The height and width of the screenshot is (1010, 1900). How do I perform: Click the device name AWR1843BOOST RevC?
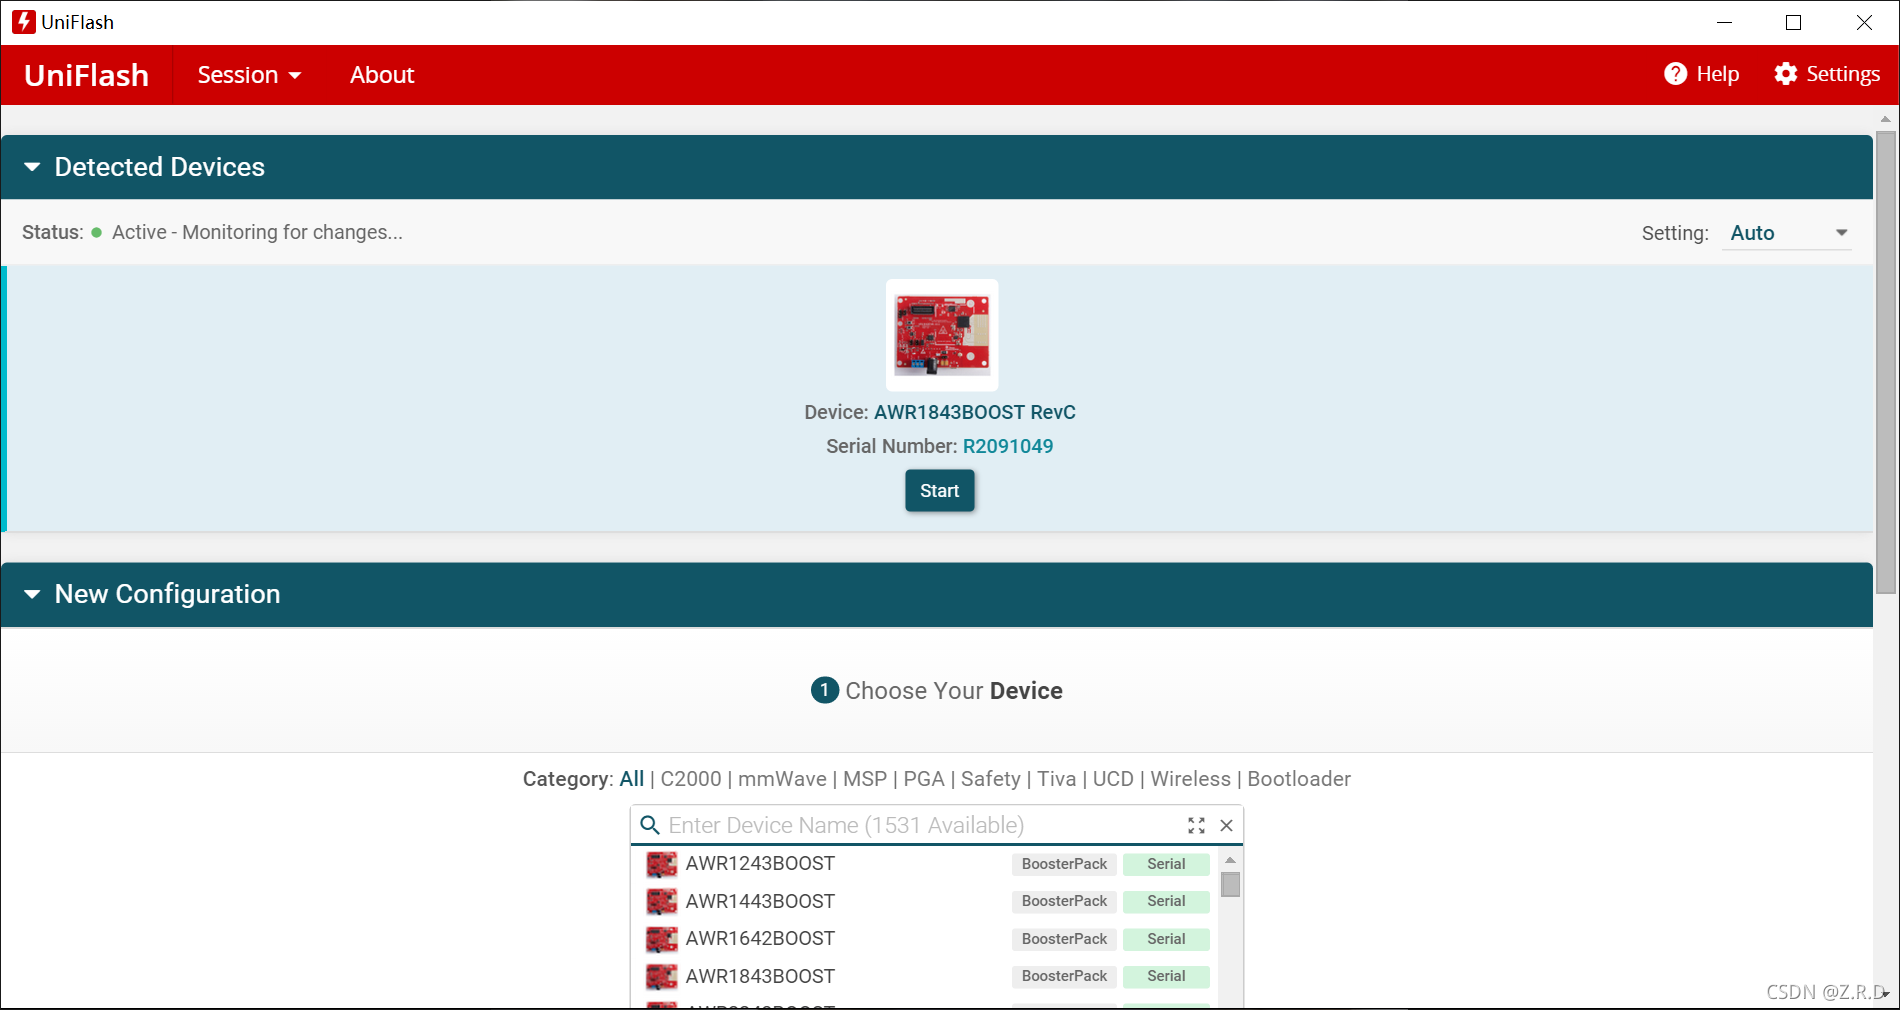(975, 412)
